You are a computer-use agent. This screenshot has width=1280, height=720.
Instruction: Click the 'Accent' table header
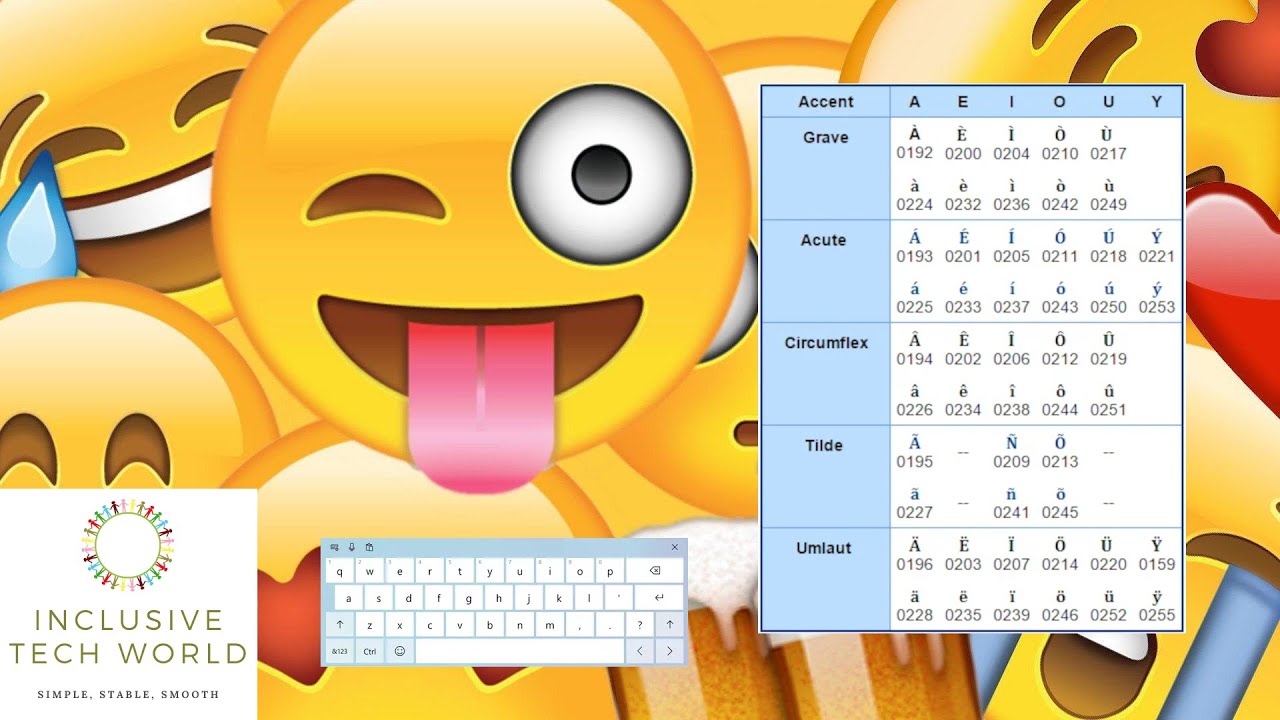826,101
